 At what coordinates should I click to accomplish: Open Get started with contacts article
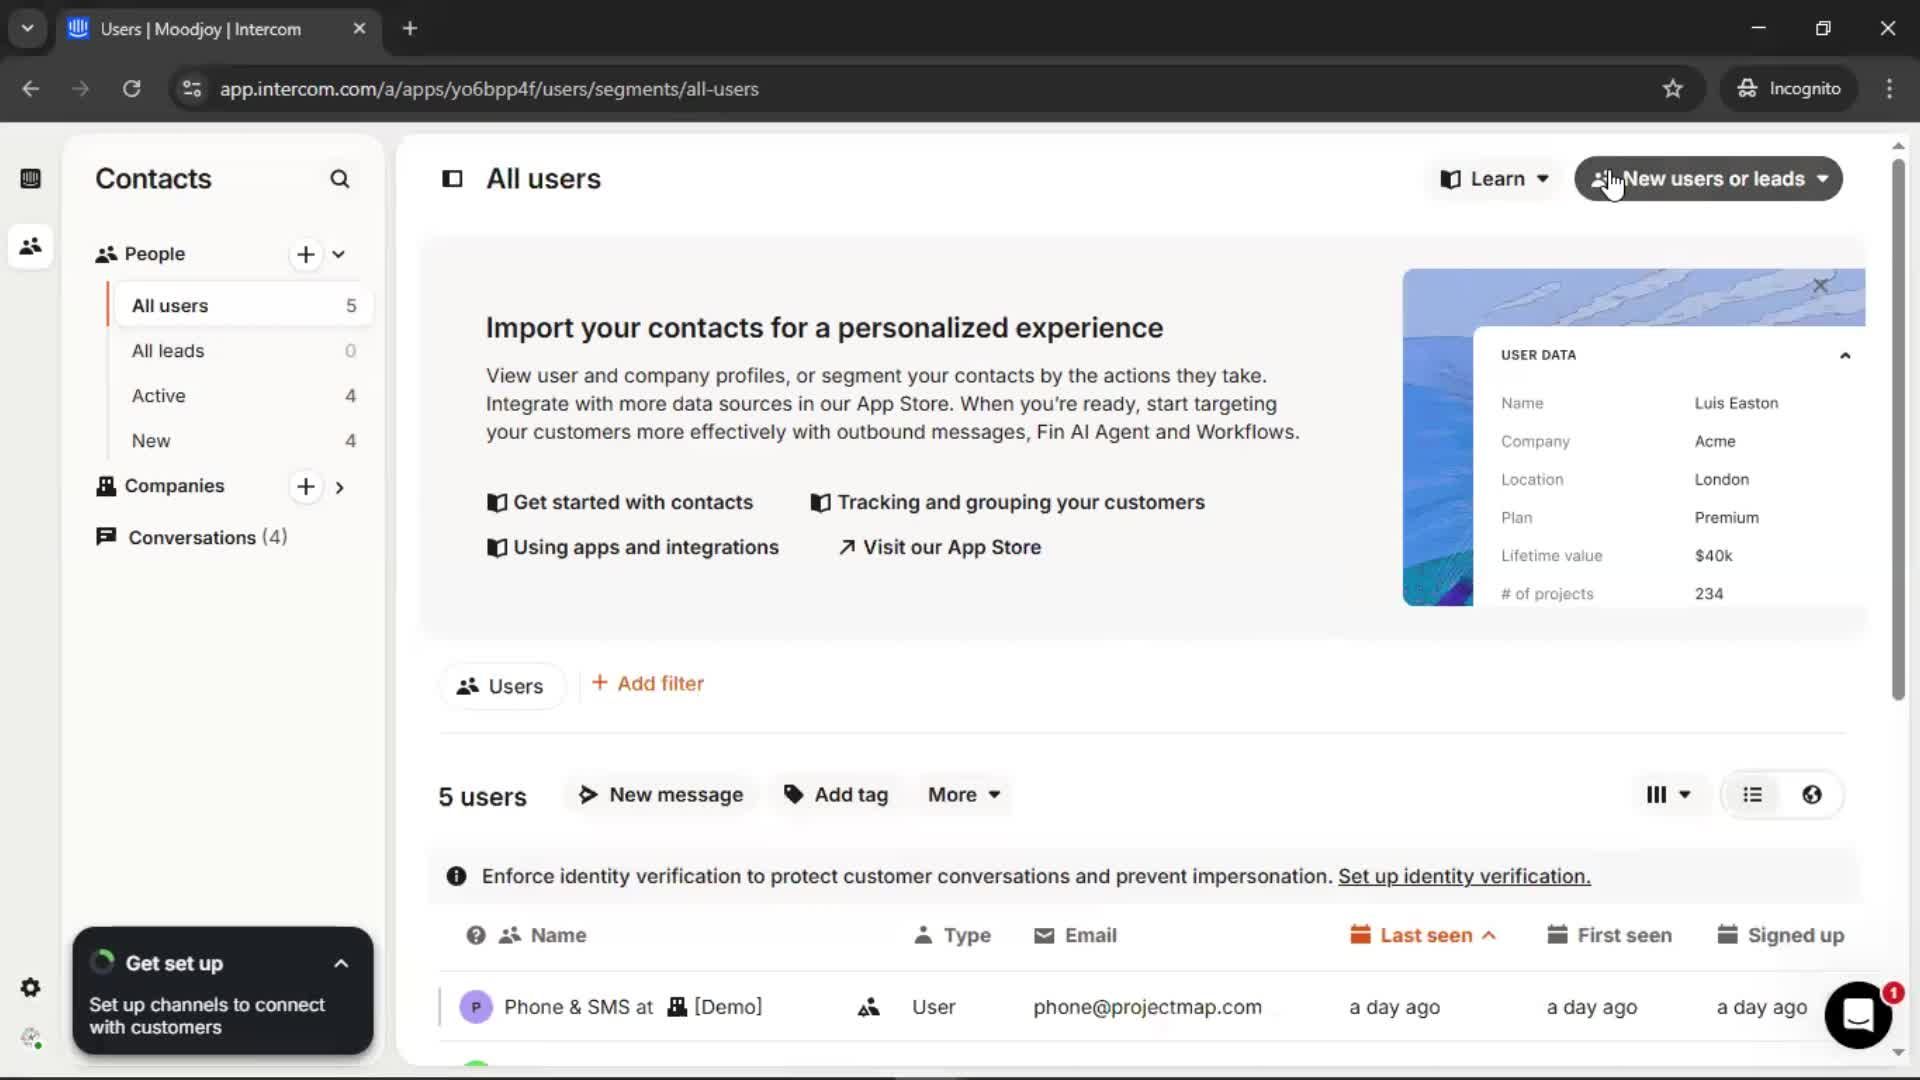[620, 503]
